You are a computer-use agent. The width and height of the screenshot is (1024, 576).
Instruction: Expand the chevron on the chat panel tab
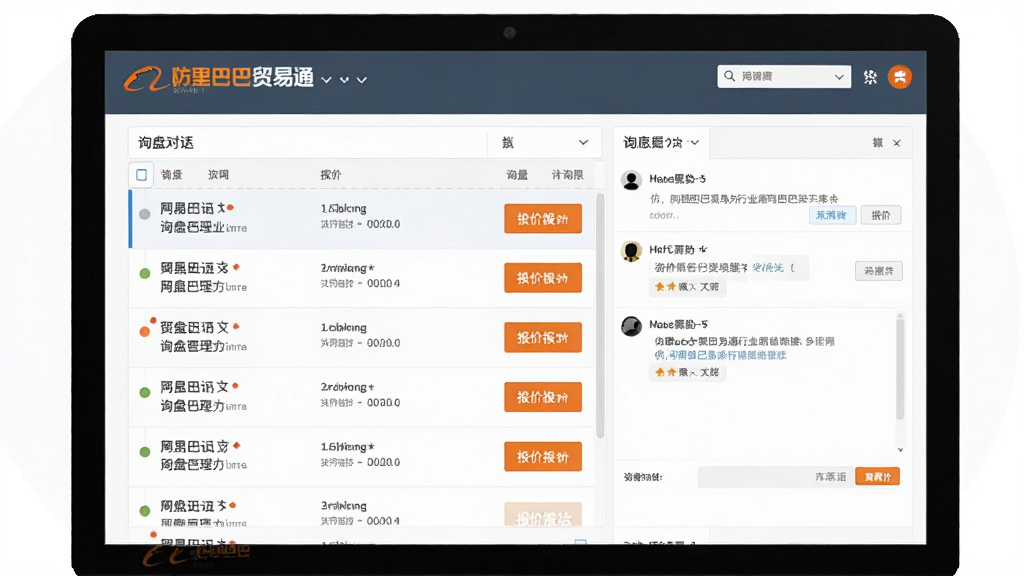[695, 142]
